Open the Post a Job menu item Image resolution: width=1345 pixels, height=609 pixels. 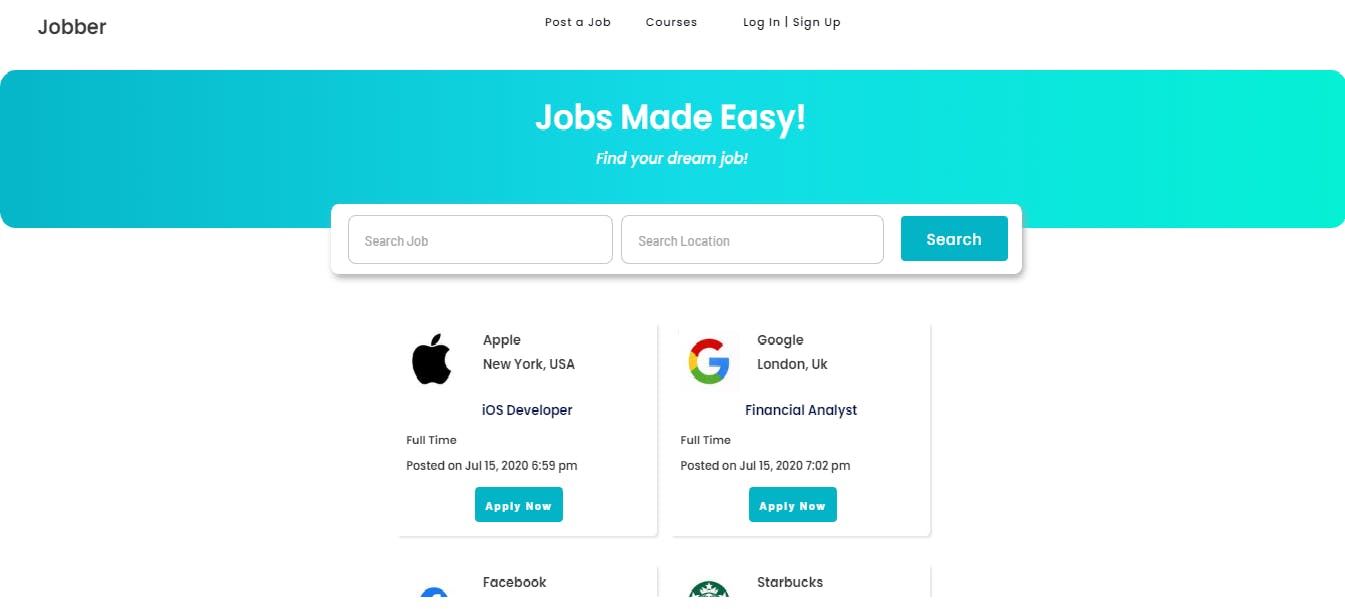tap(577, 22)
